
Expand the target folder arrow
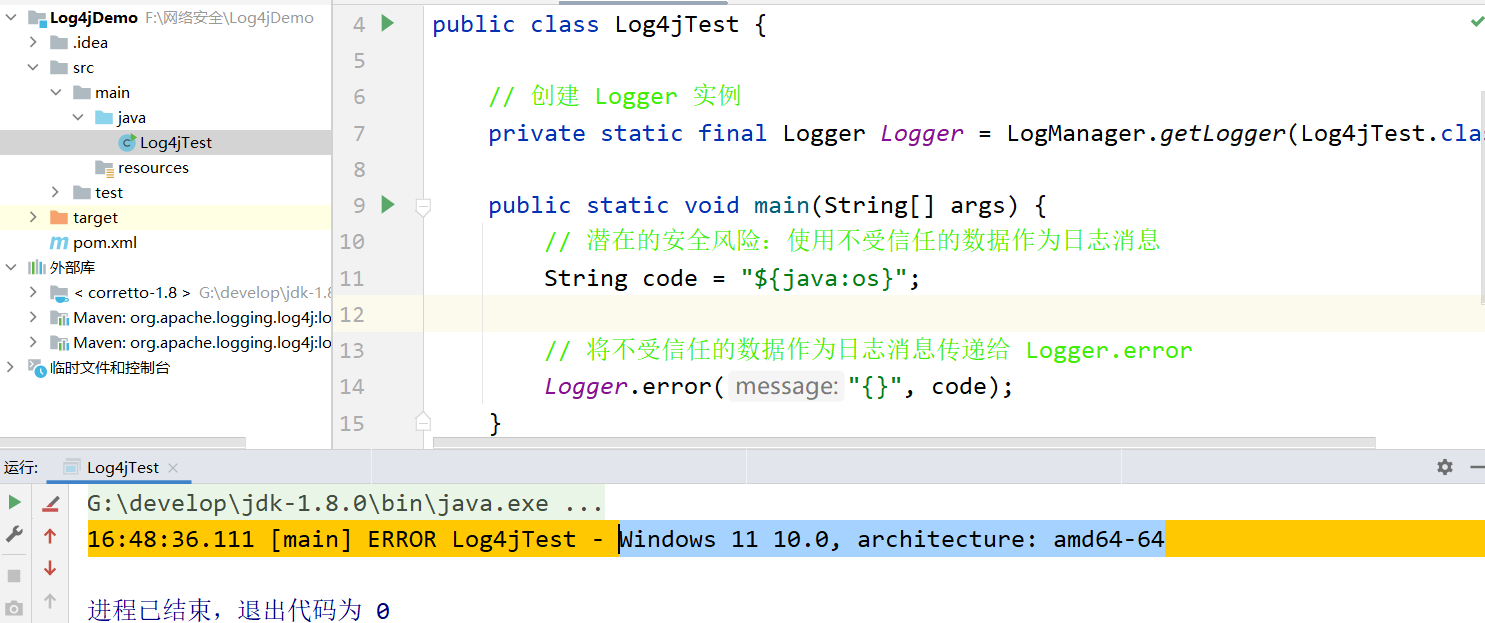coord(33,217)
